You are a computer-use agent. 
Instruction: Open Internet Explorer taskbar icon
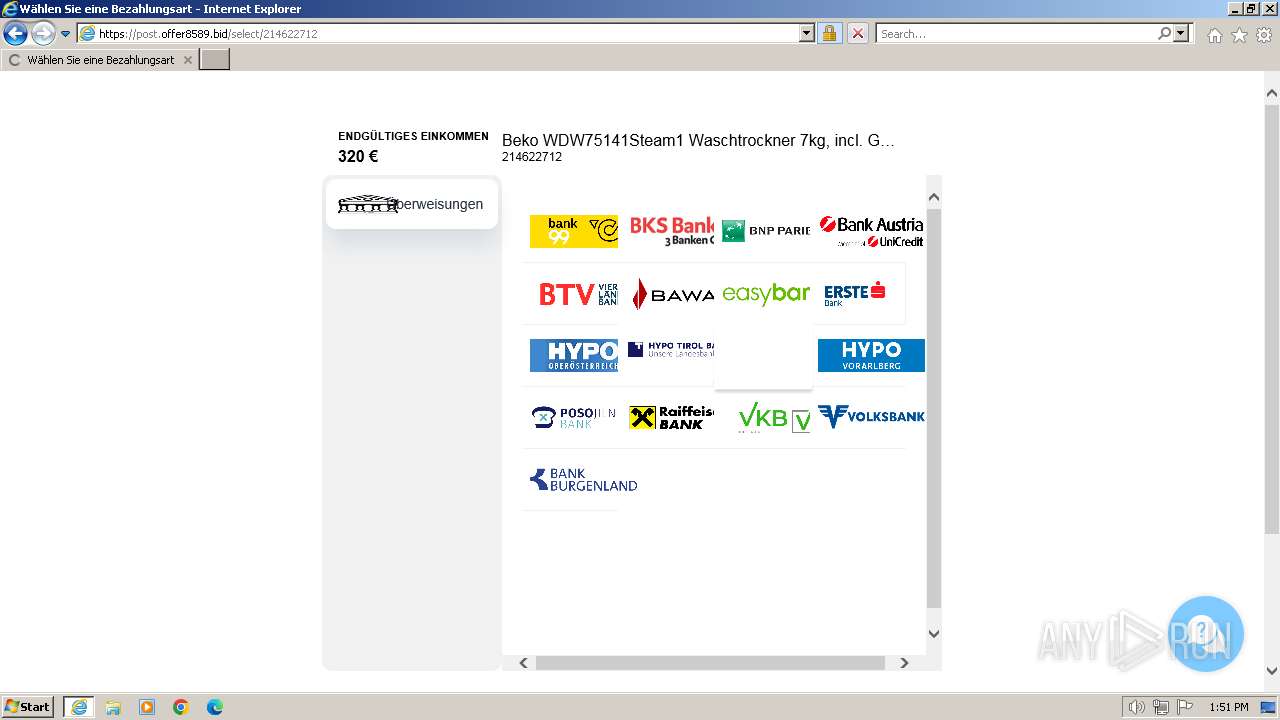click(x=78, y=707)
